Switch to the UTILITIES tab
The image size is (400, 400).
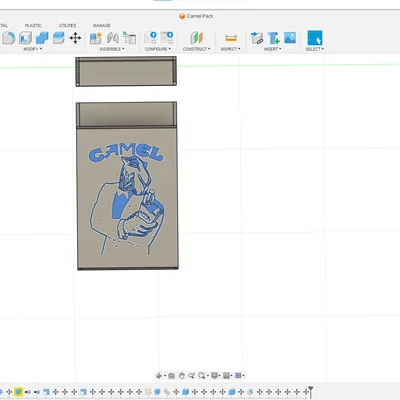click(67, 25)
